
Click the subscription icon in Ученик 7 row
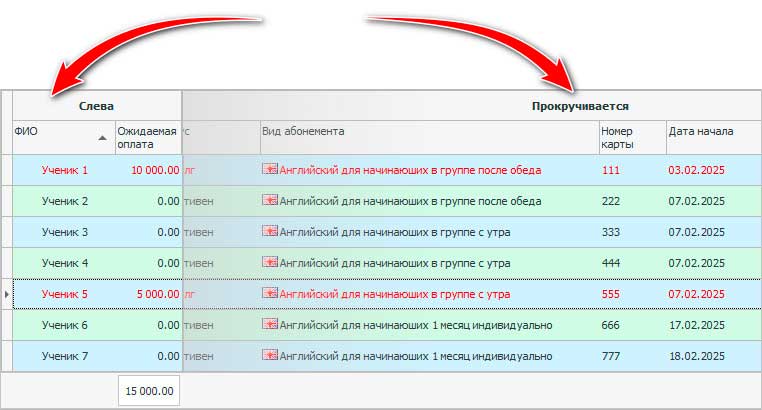tap(269, 356)
